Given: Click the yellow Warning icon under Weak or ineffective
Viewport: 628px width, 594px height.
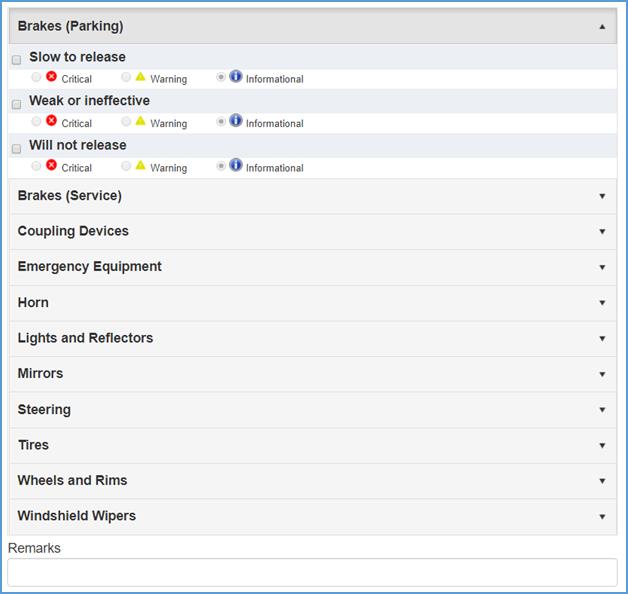Looking at the screenshot, I should tap(141, 121).
